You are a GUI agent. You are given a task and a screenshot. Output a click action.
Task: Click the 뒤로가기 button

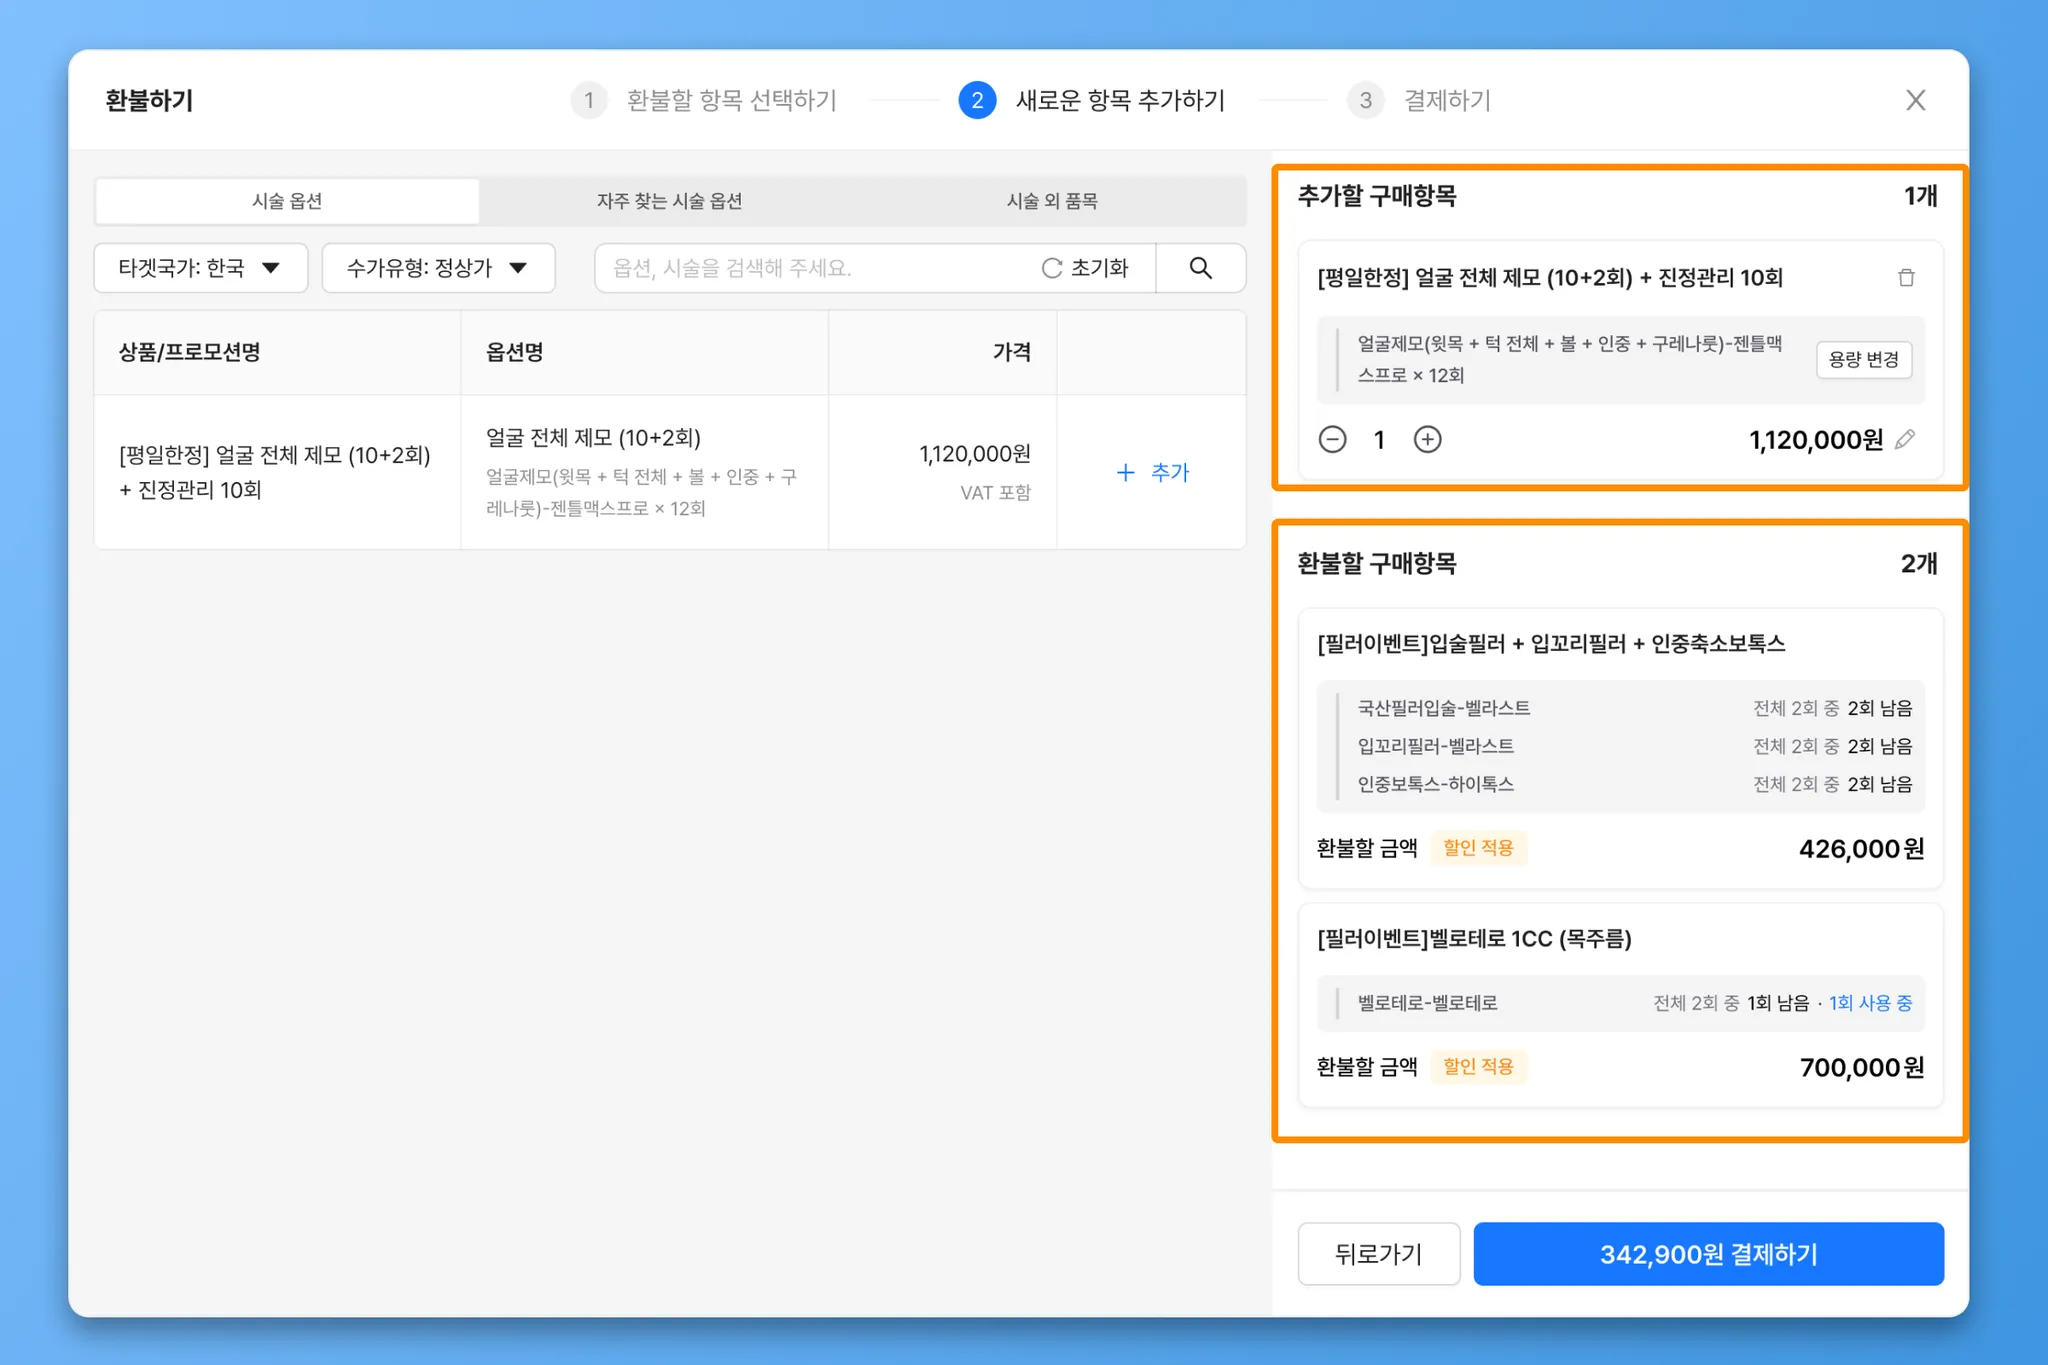click(x=1378, y=1254)
